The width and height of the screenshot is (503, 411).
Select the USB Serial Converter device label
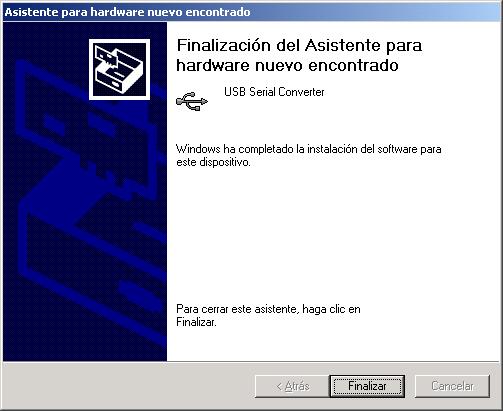coord(274,92)
